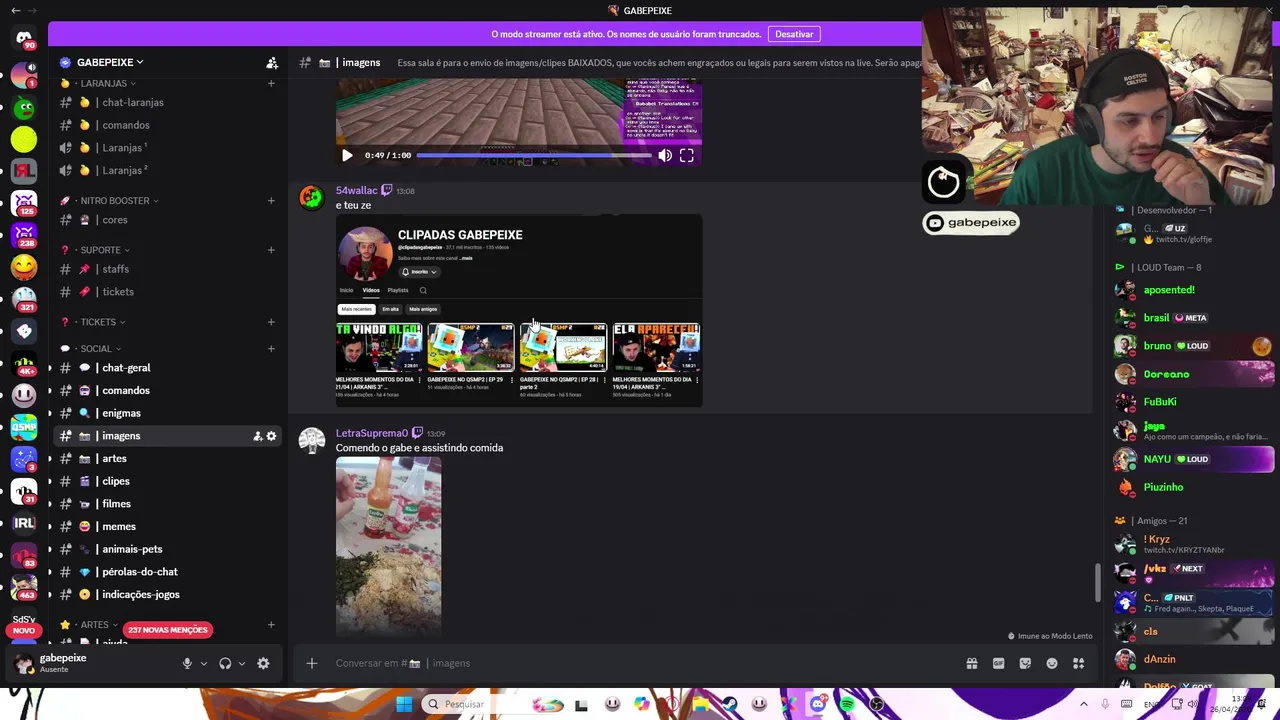The width and height of the screenshot is (1280, 720).
Task: Click the invite people icon beside GABEPEIXE
Action: pyautogui.click(x=272, y=62)
